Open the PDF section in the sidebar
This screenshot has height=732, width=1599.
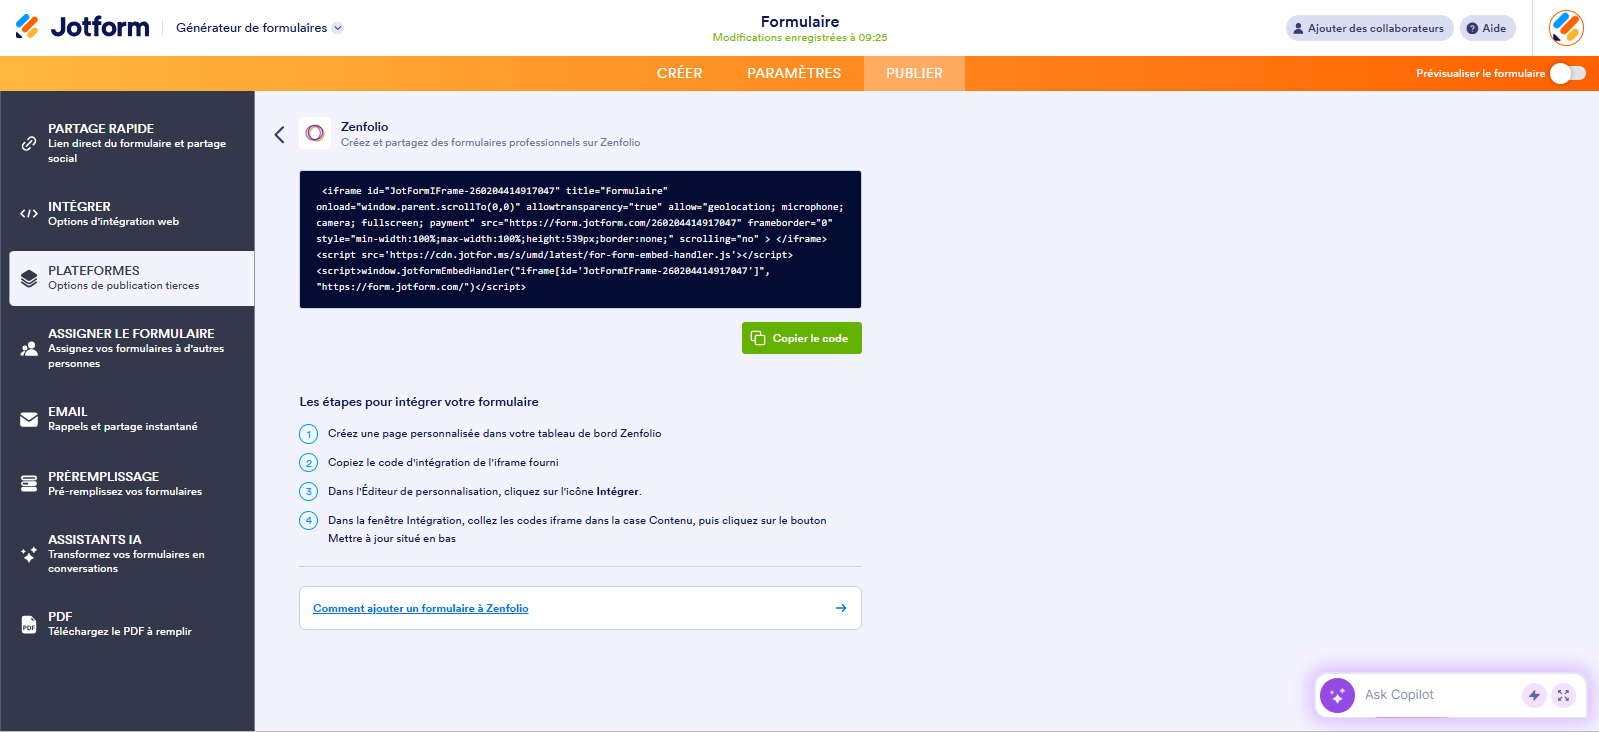pos(132,624)
